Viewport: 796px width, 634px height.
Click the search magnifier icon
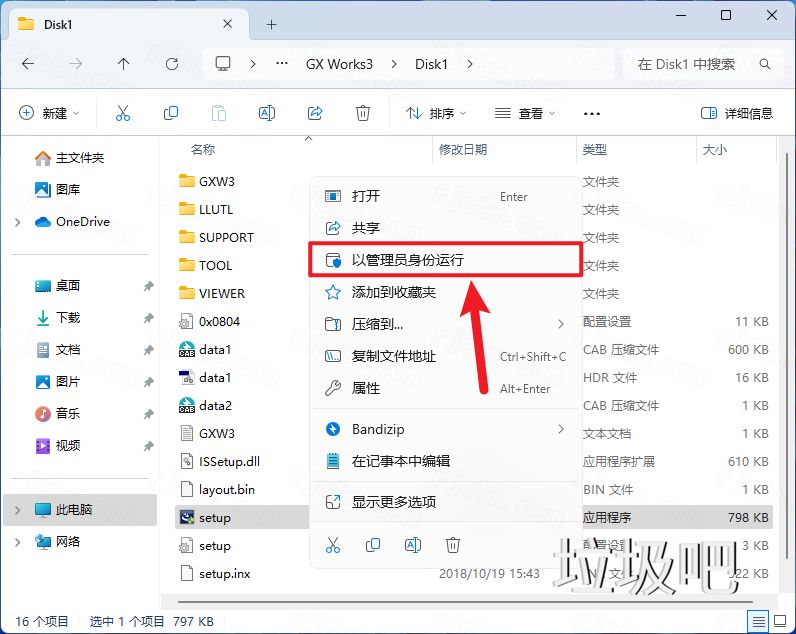(x=765, y=64)
